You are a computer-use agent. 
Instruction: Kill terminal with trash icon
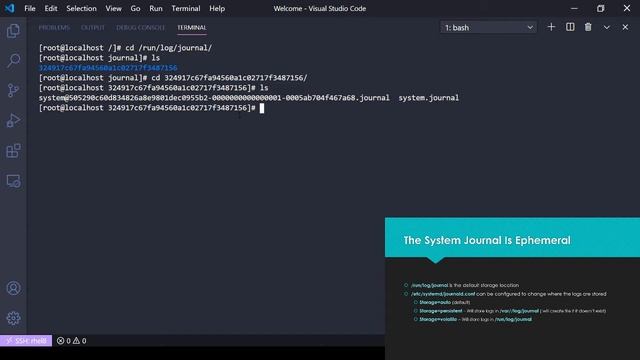pos(588,27)
